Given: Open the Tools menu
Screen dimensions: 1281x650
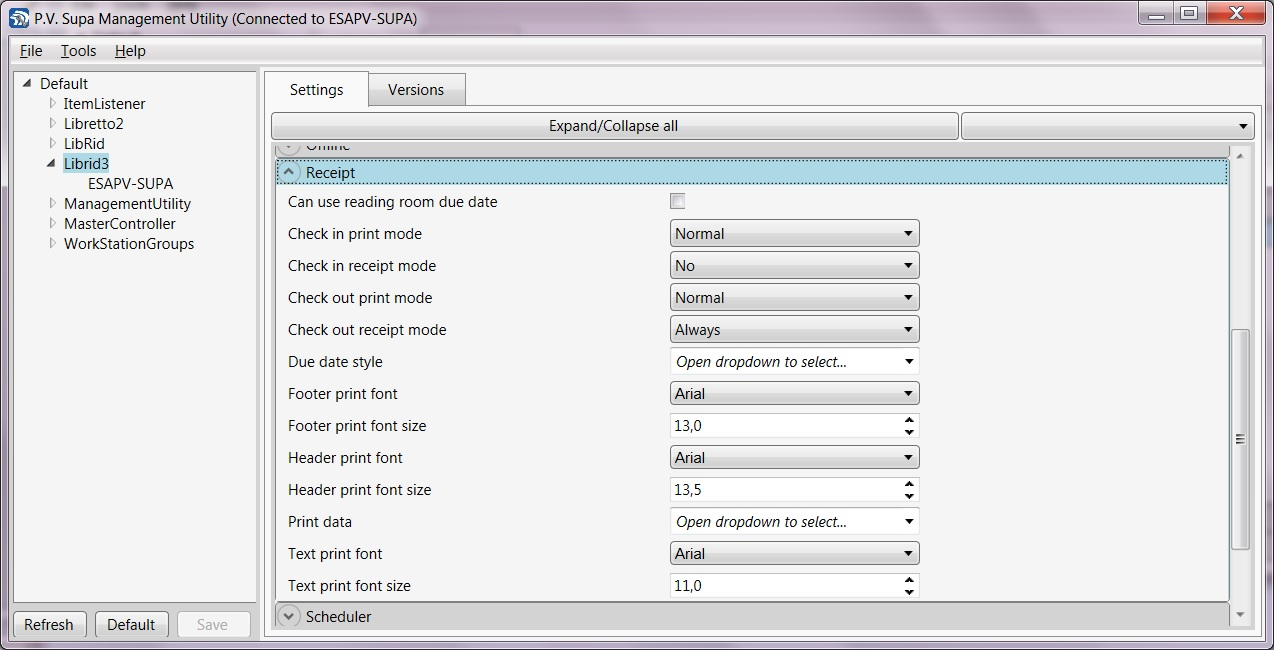Looking at the screenshot, I should 78,51.
